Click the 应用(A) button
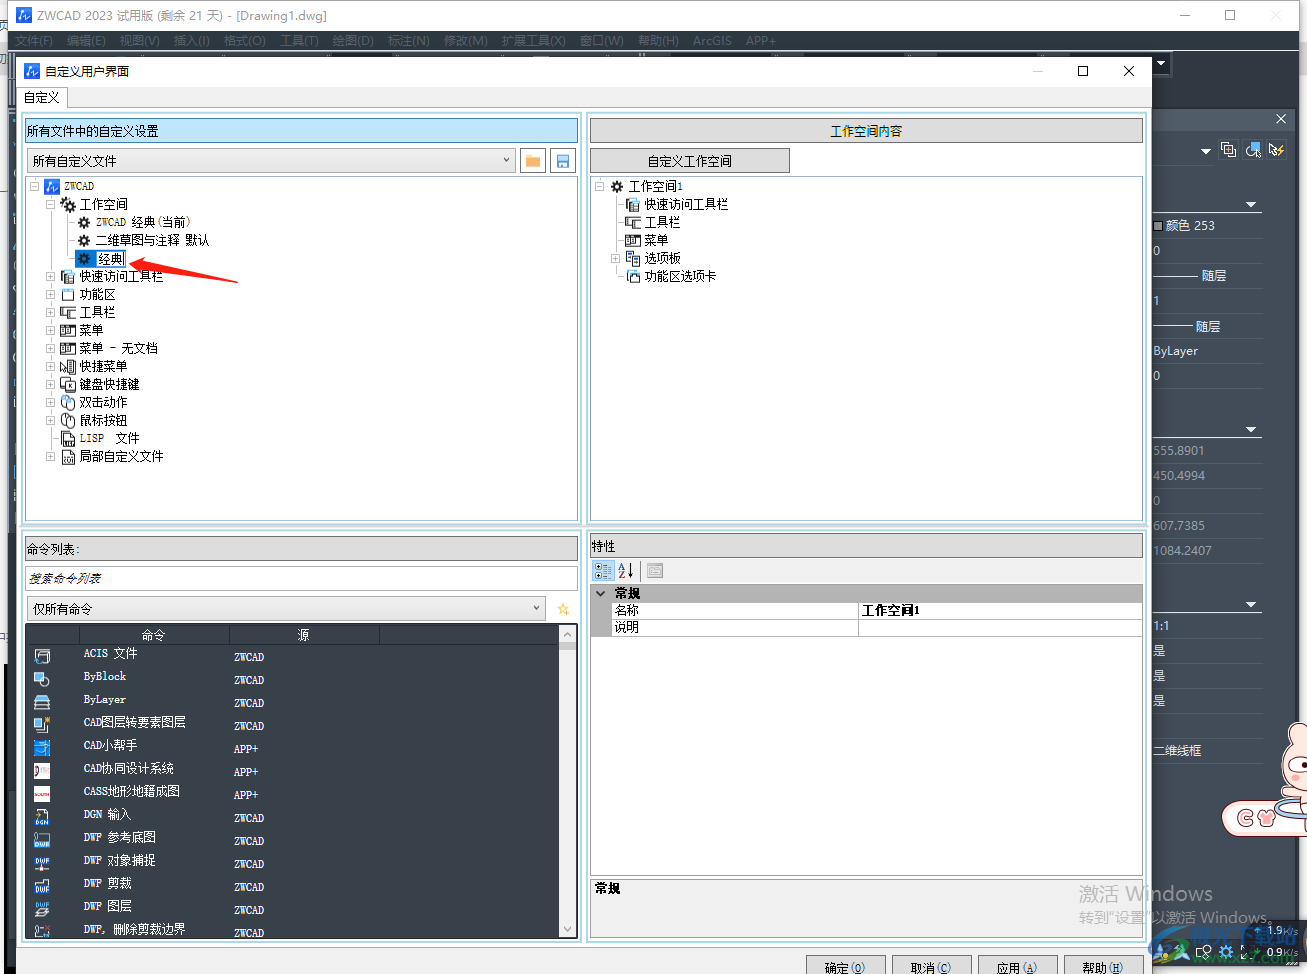Screen dimensions: 1307x974 click(1016, 966)
